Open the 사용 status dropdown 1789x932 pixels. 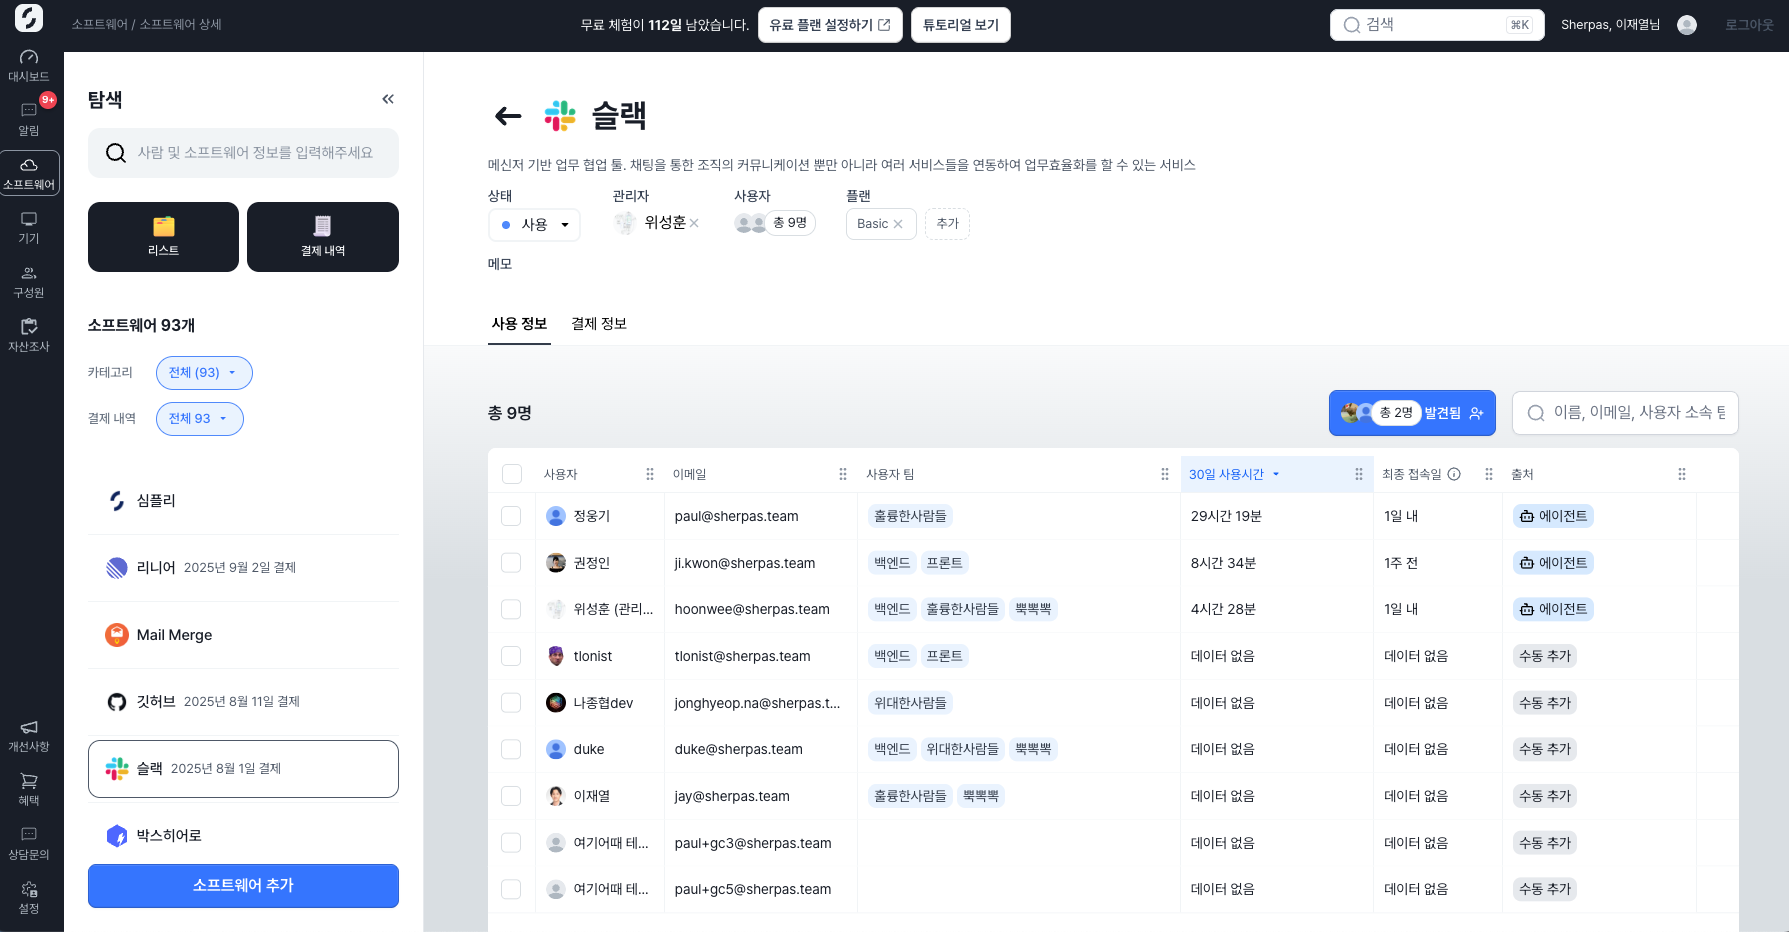[534, 224]
